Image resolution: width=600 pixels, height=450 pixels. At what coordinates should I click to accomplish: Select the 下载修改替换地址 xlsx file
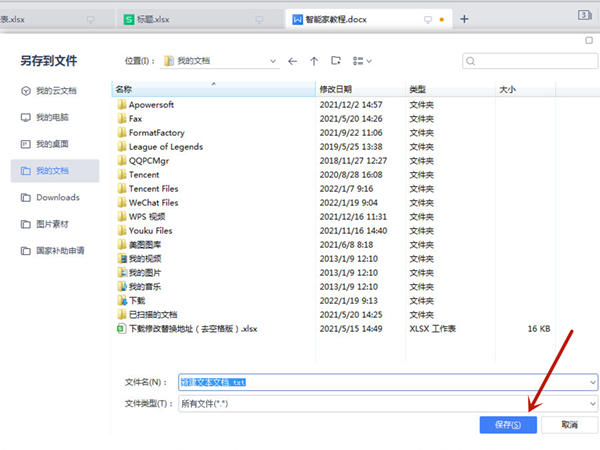click(193, 327)
